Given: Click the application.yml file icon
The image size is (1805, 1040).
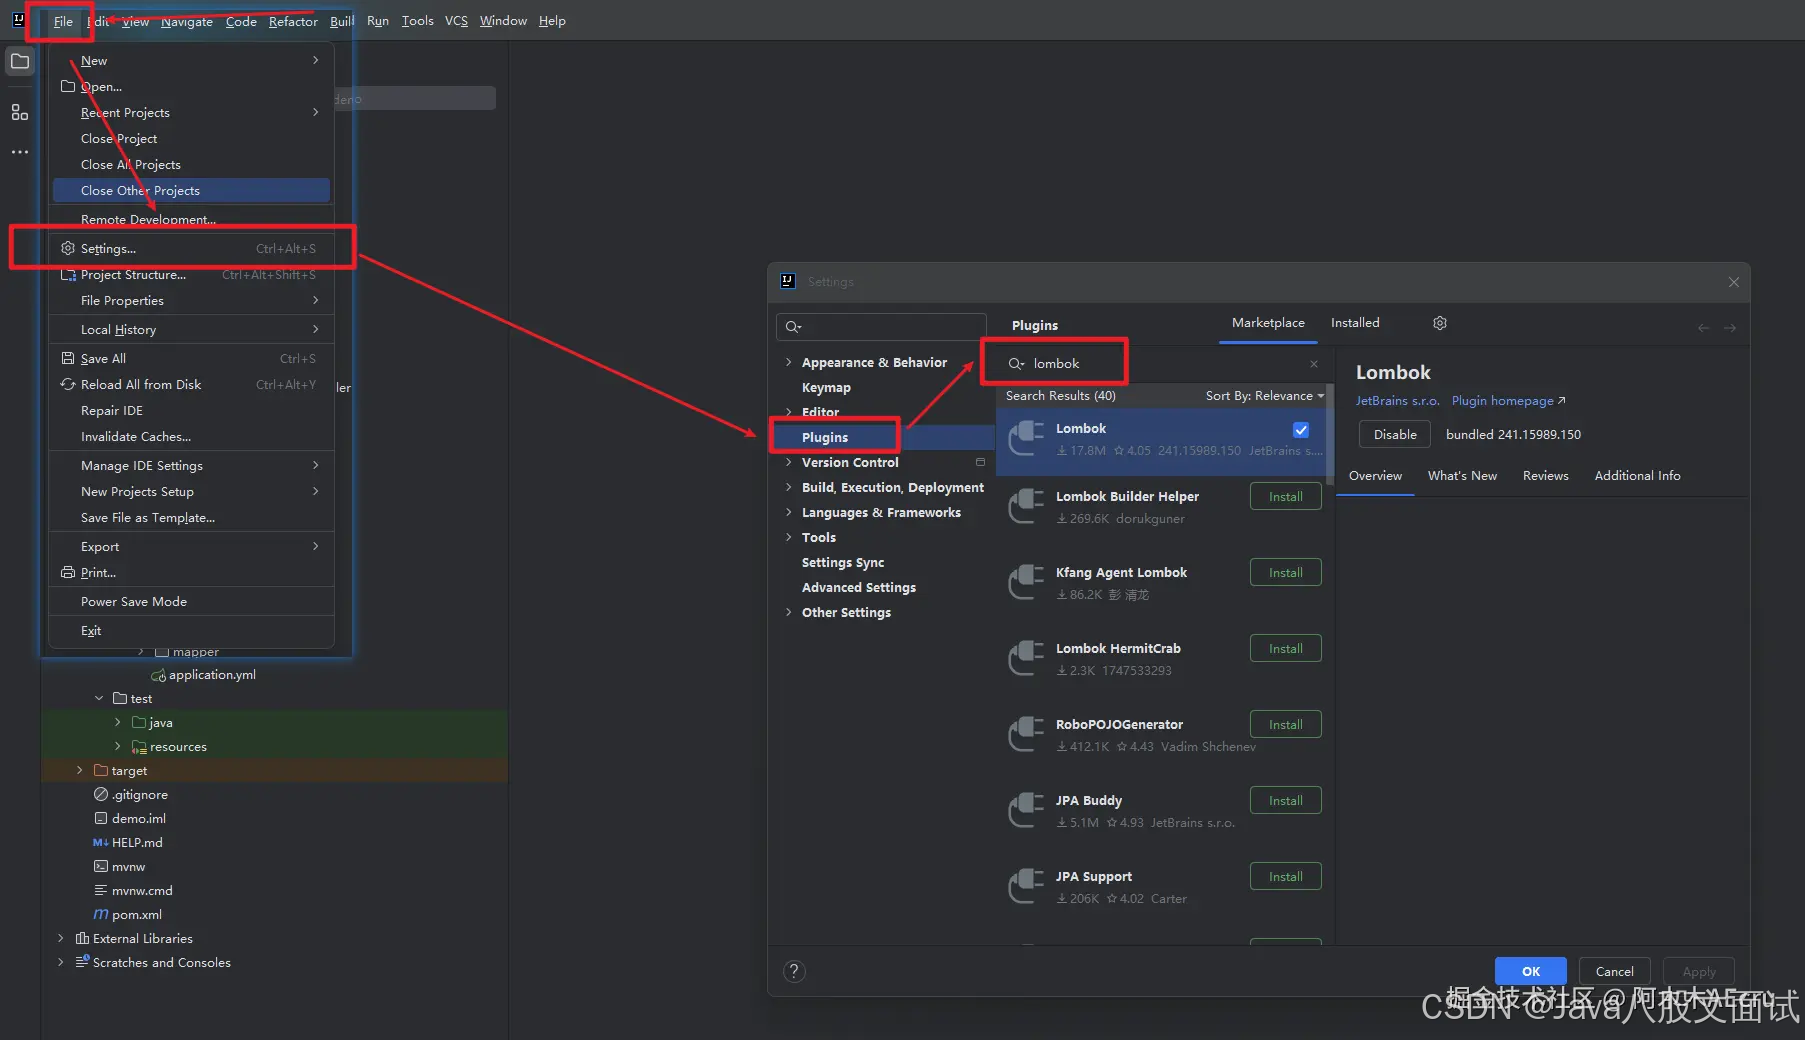Looking at the screenshot, I should 158,675.
